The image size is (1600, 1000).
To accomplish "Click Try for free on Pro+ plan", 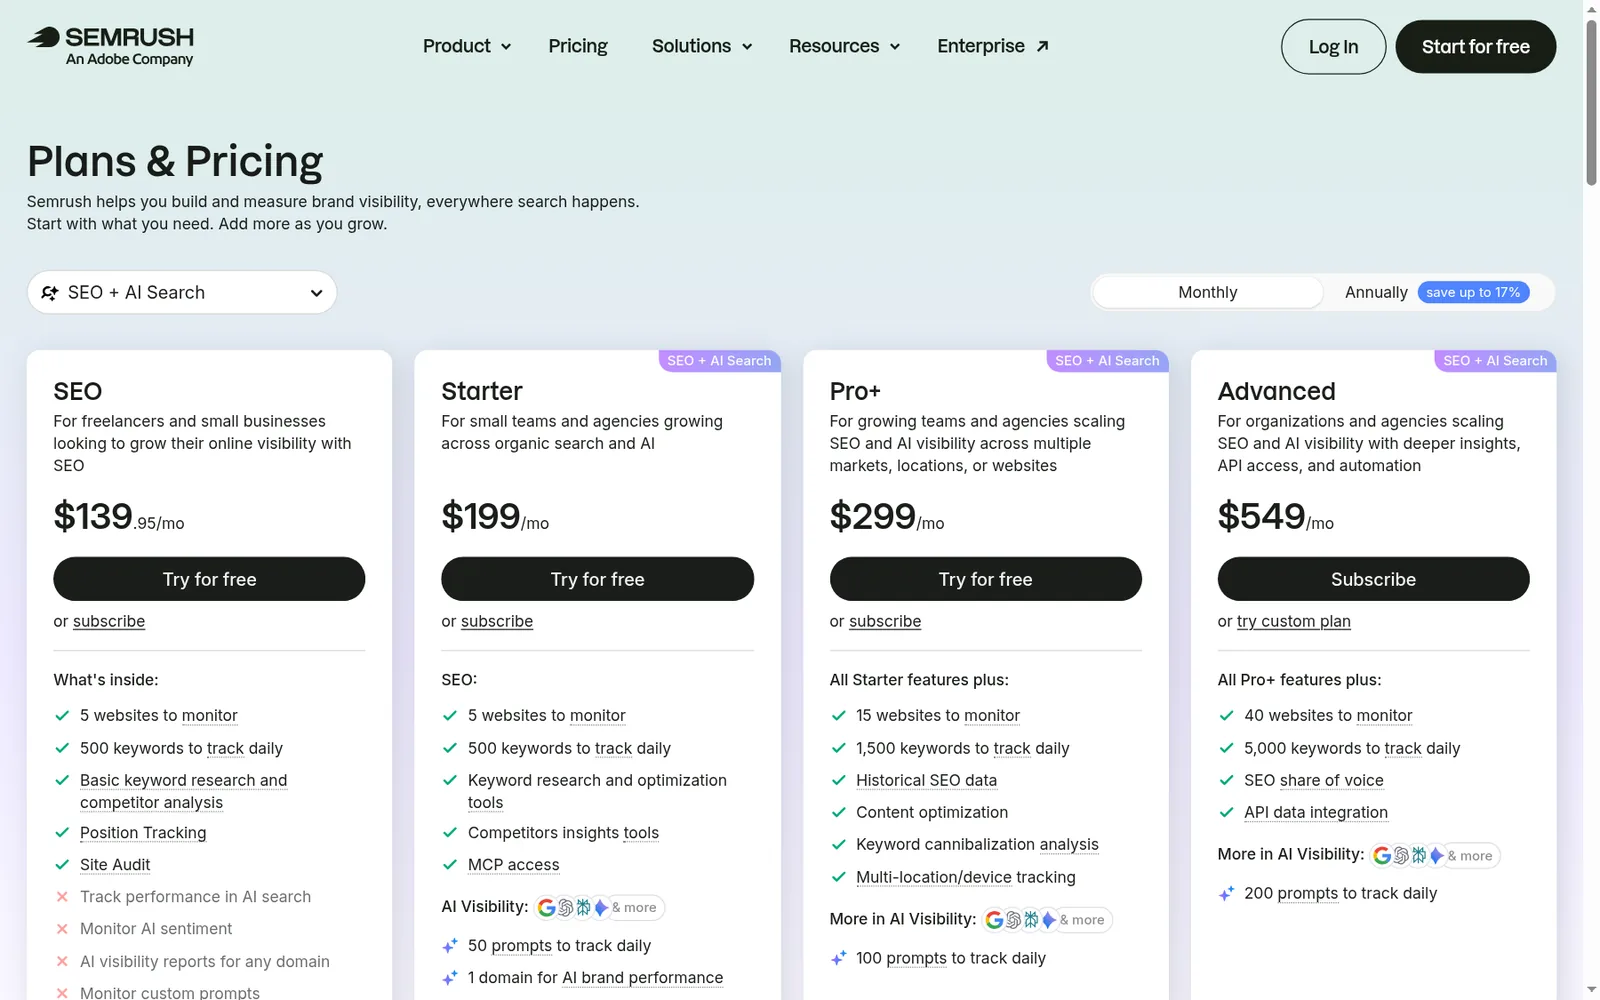I will pos(985,579).
